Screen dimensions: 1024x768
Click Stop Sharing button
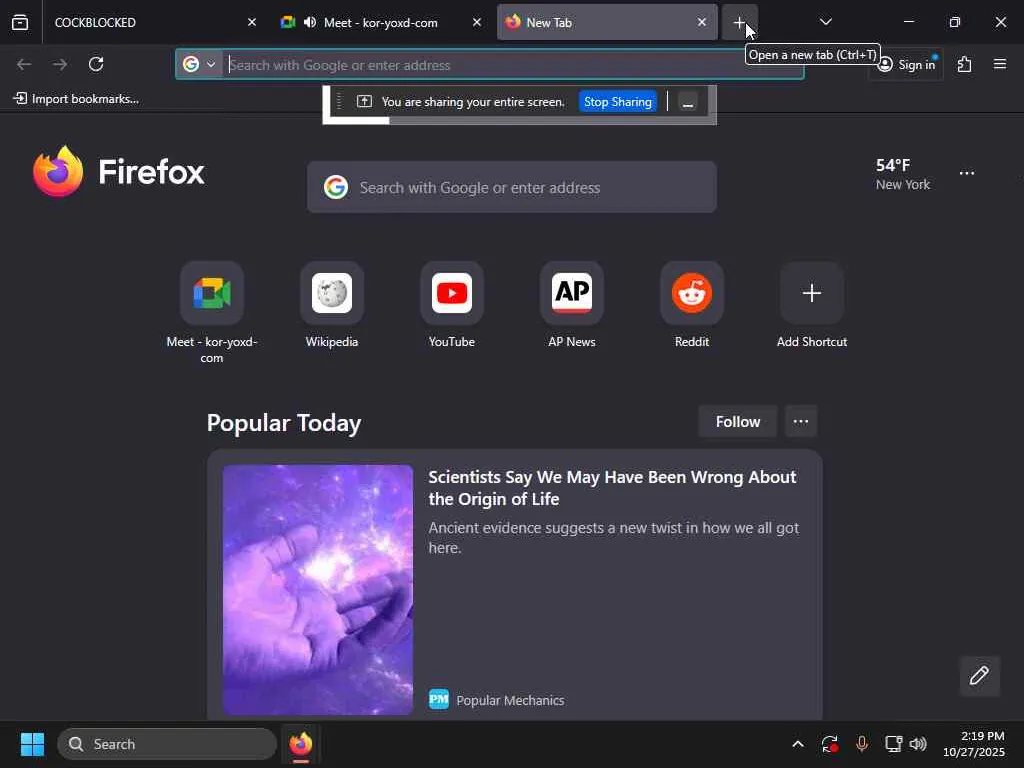pos(617,102)
